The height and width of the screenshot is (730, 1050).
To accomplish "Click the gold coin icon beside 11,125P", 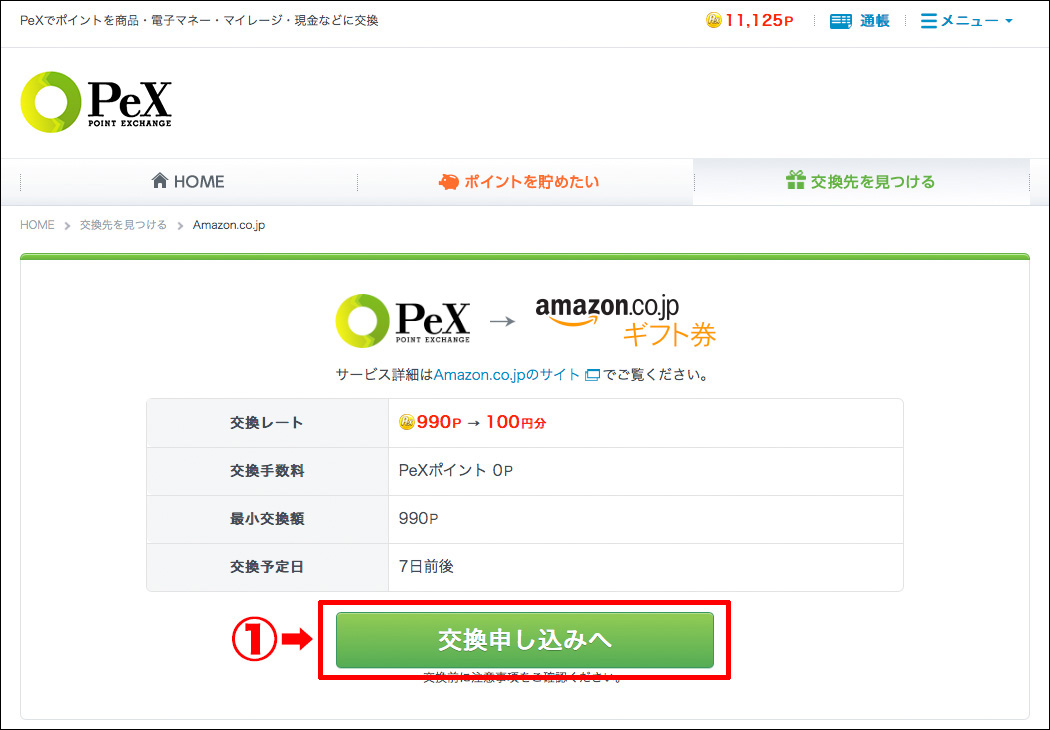I will pyautogui.click(x=714, y=21).
